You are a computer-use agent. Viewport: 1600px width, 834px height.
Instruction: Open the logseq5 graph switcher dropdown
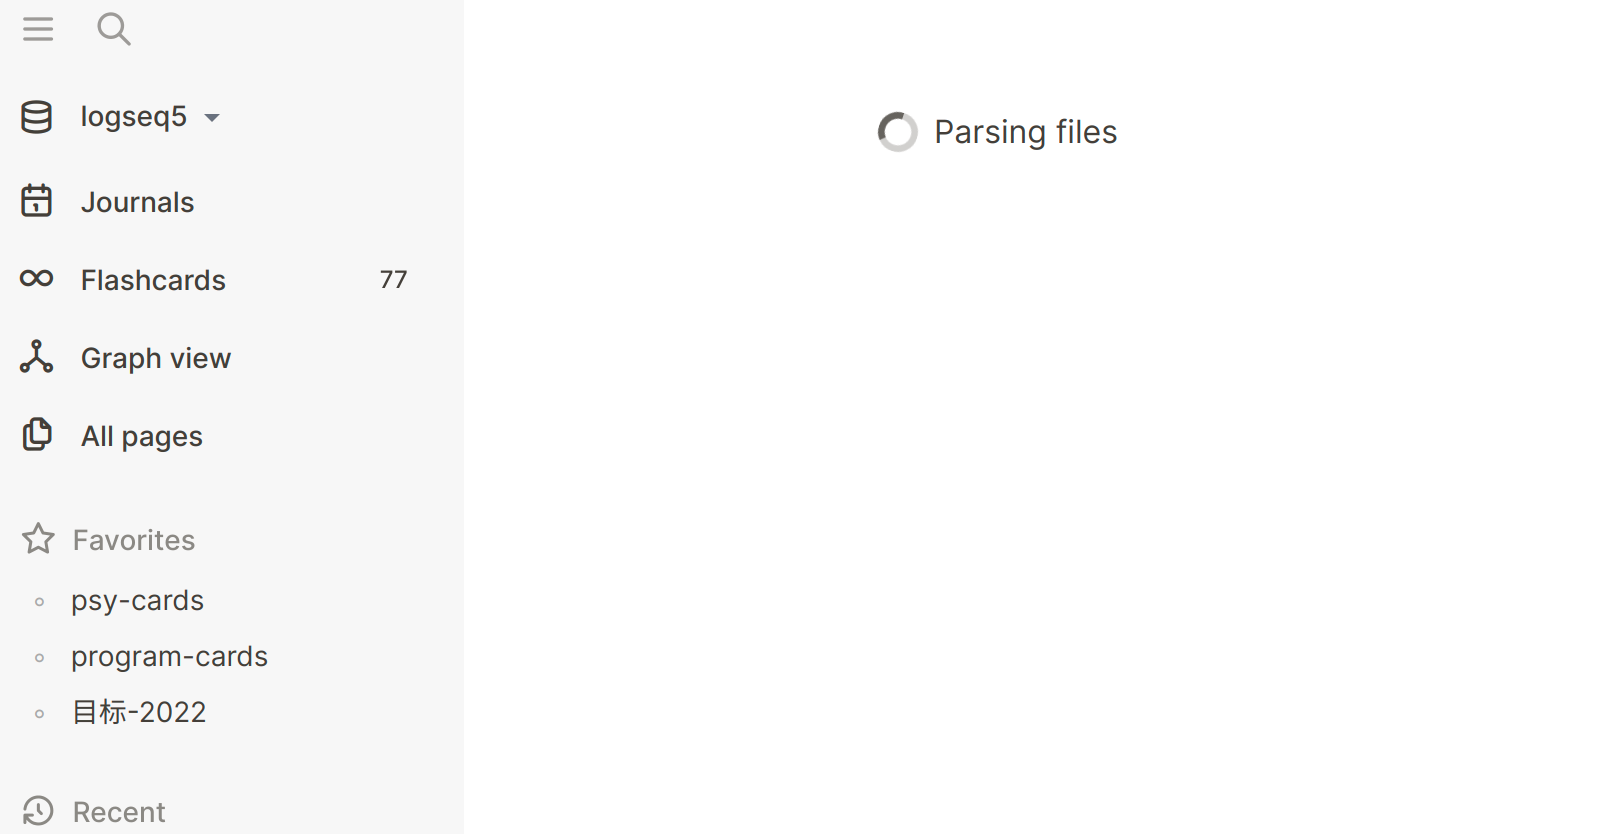(213, 117)
